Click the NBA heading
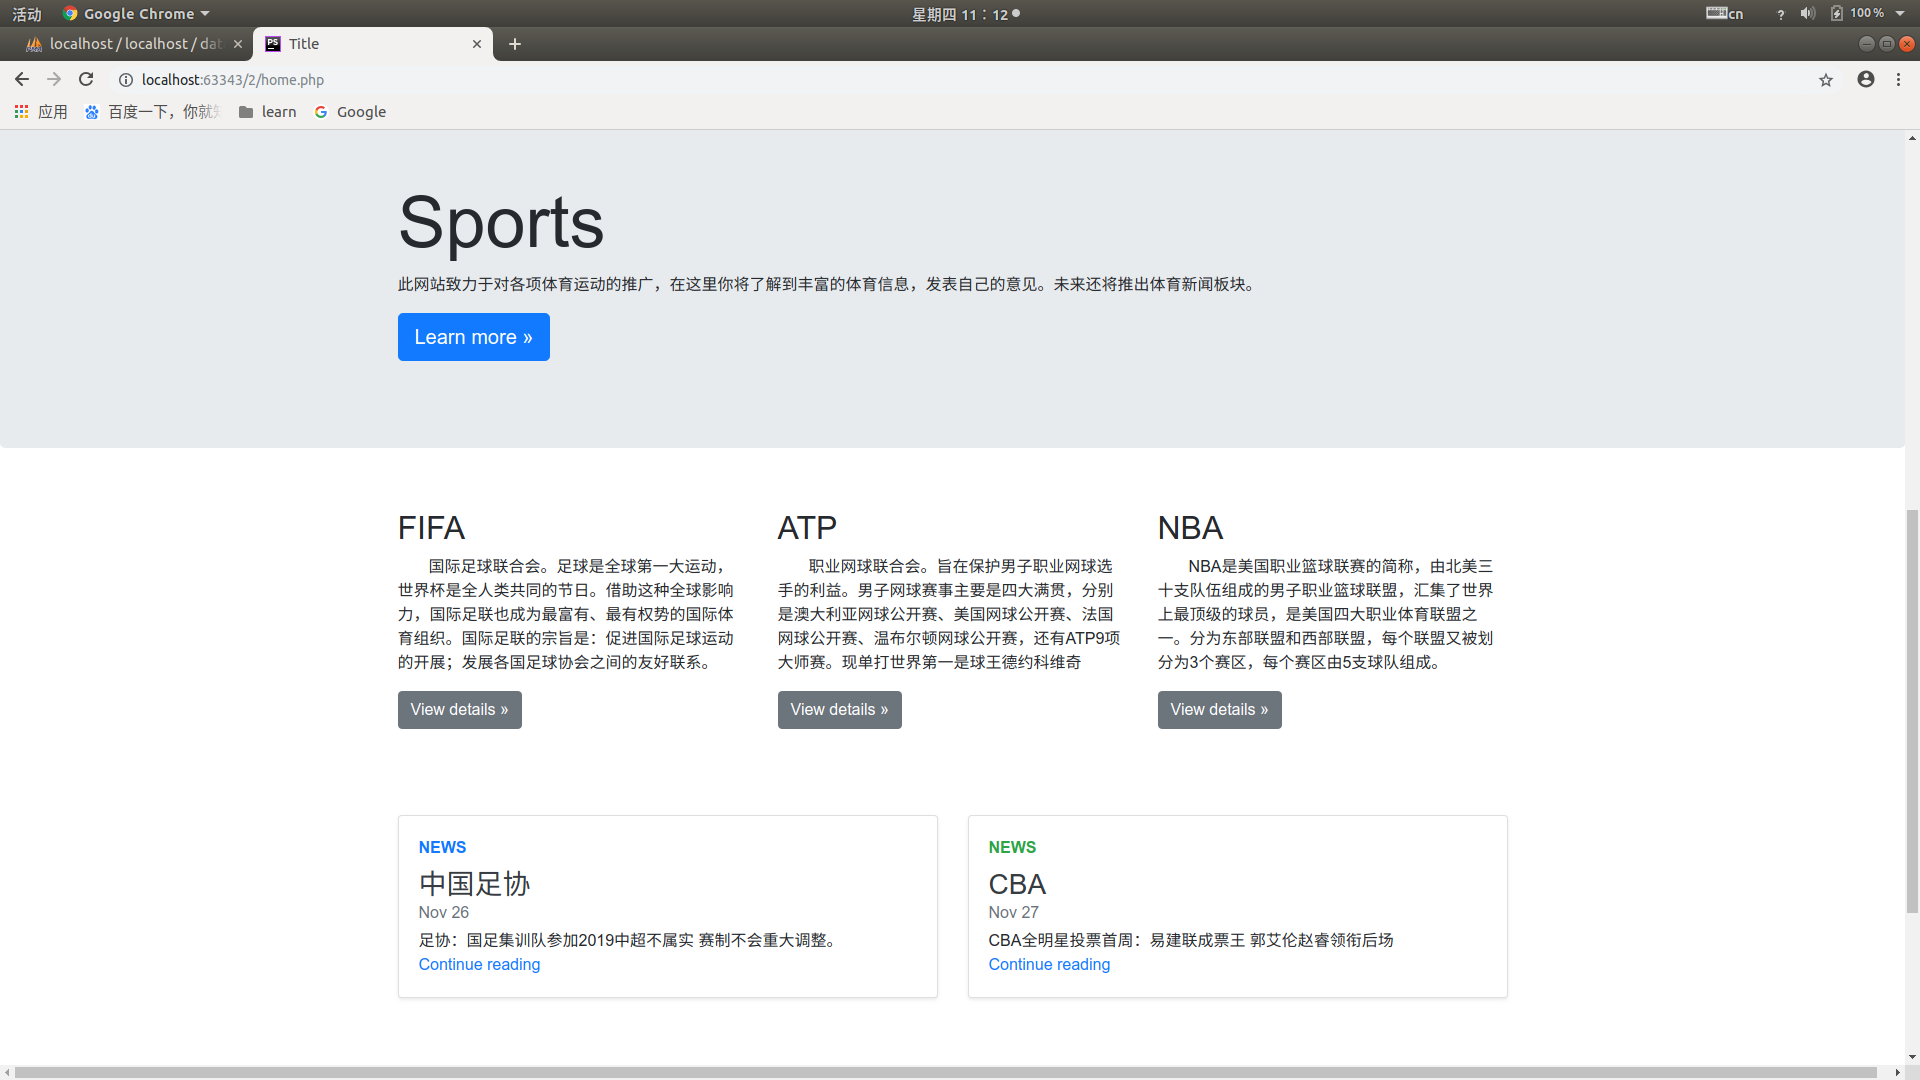The height and width of the screenshot is (1080, 1920). [x=1190, y=528]
